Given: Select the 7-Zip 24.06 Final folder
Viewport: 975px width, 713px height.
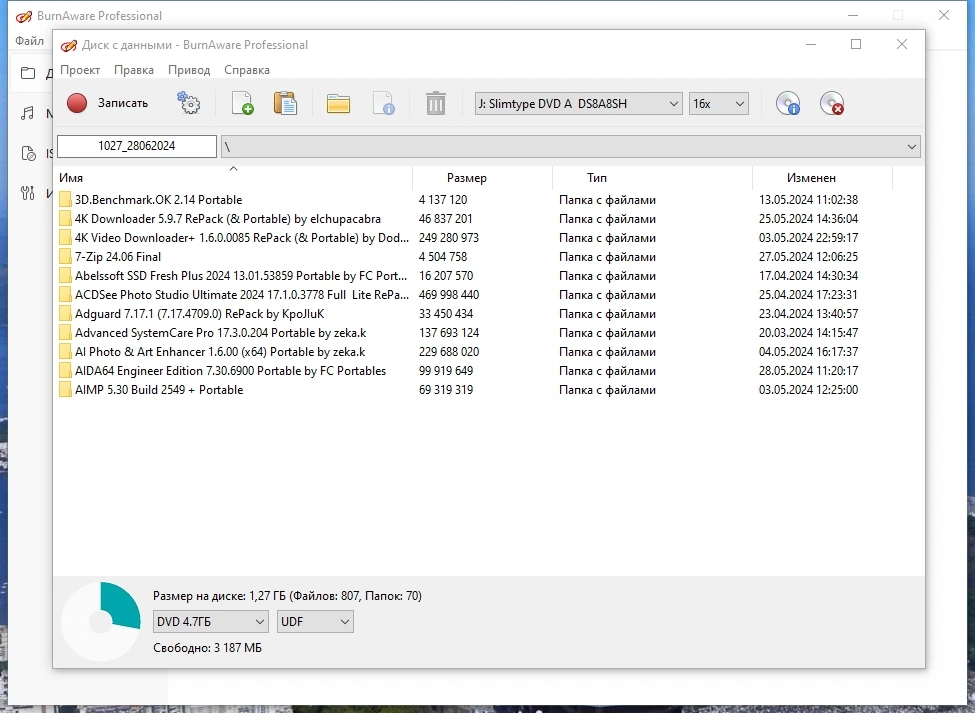Looking at the screenshot, I should 118,257.
